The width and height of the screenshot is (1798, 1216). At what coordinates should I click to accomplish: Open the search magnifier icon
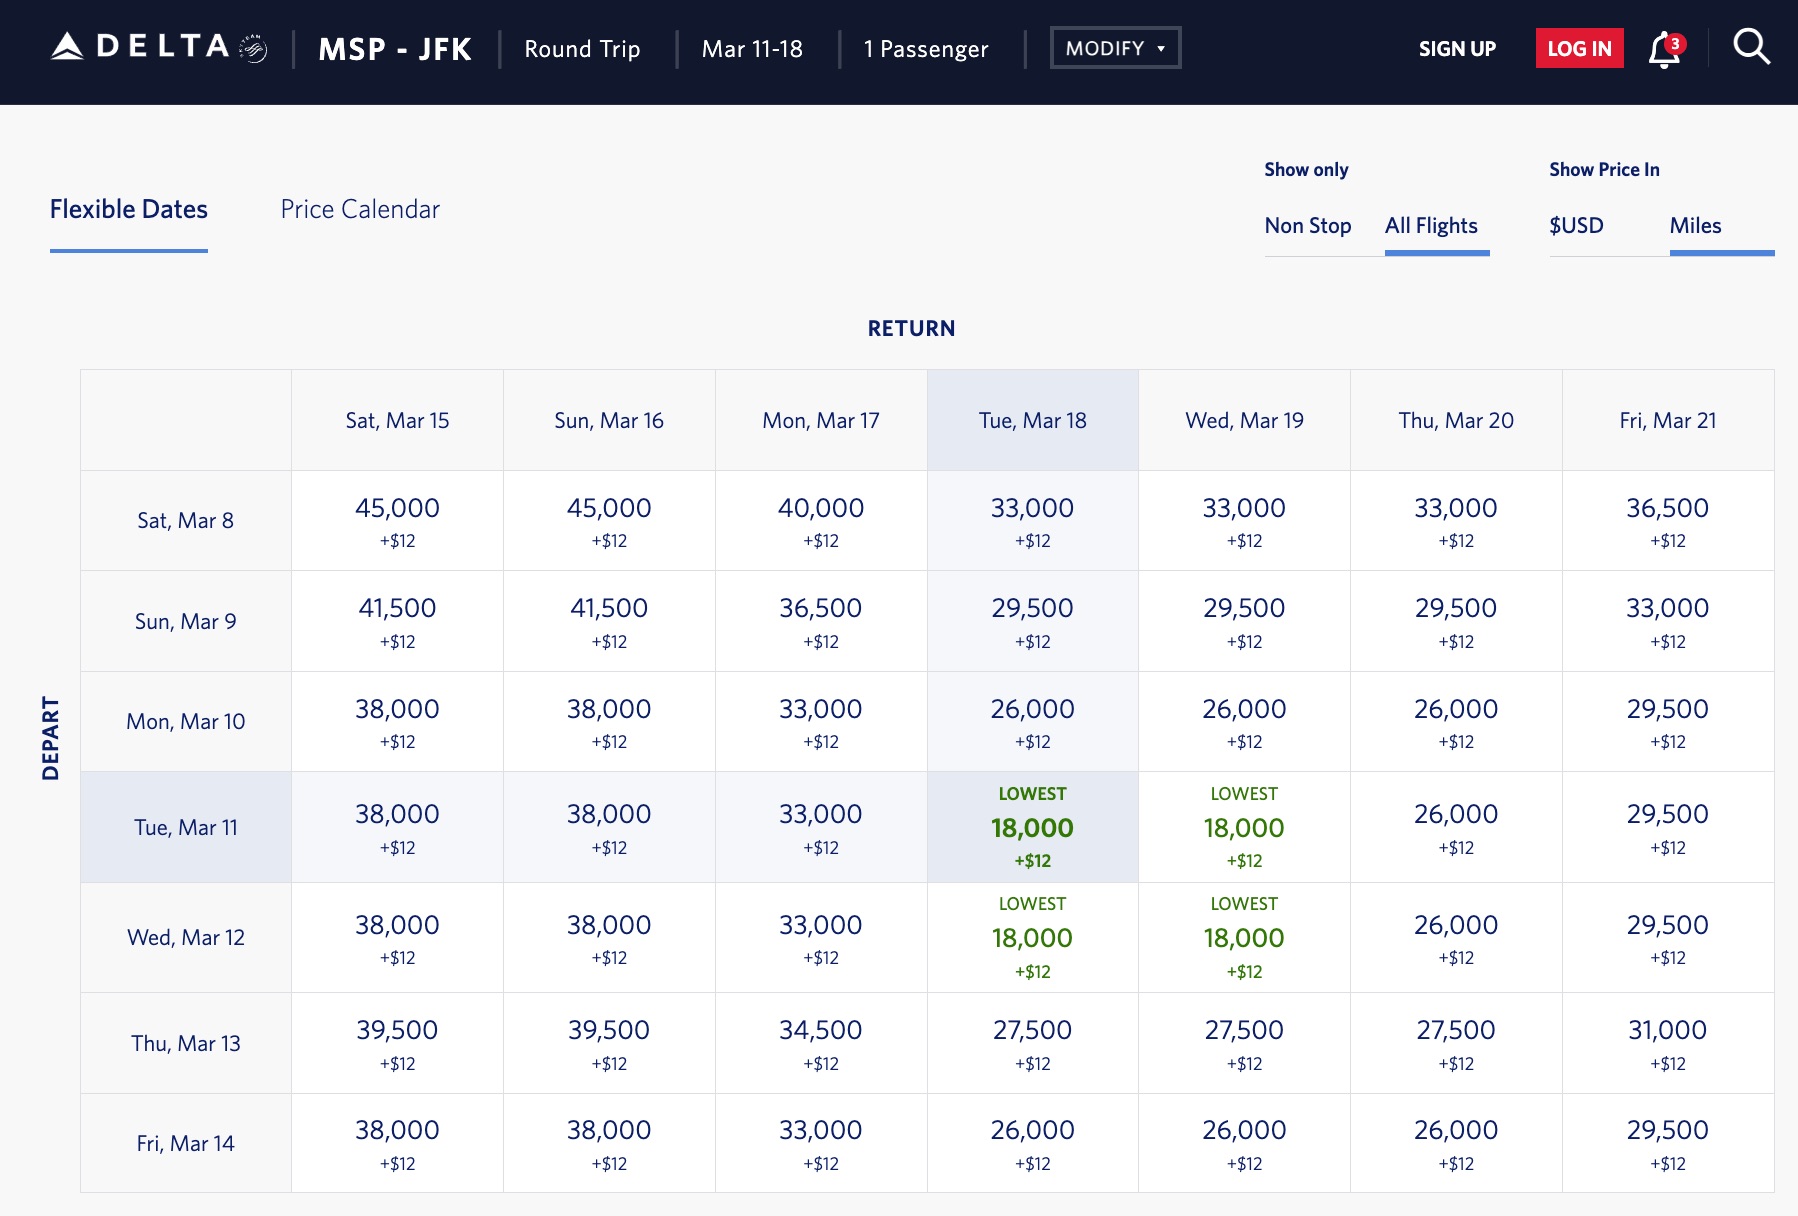coord(1751,46)
